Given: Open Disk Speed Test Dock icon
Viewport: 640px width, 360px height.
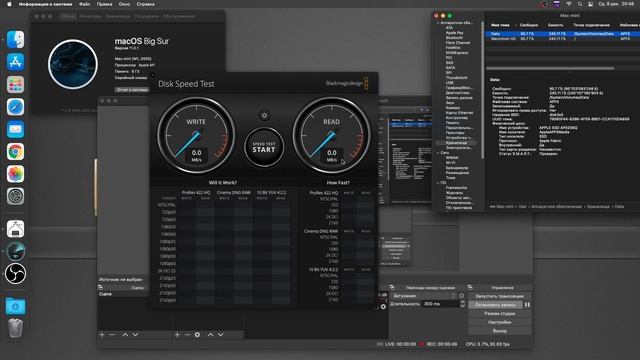Looking at the screenshot, I should coord(16,251).
